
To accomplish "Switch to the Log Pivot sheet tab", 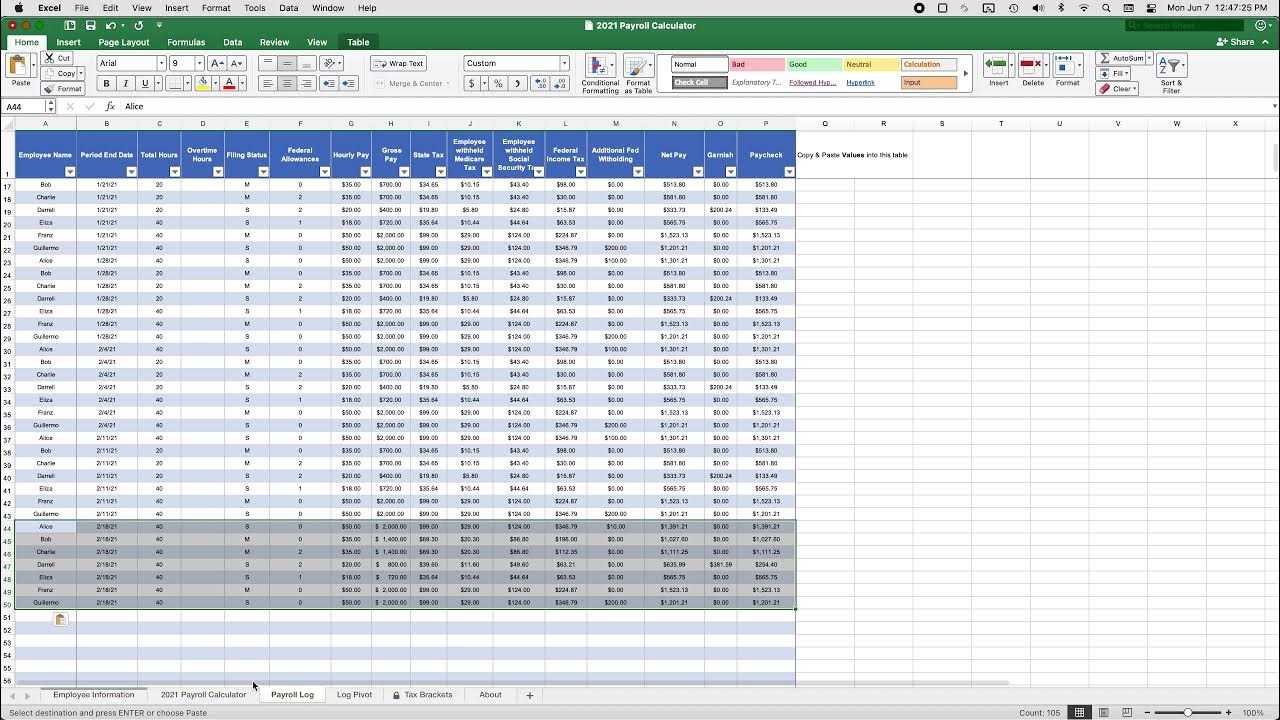I will tap(354, 695).
